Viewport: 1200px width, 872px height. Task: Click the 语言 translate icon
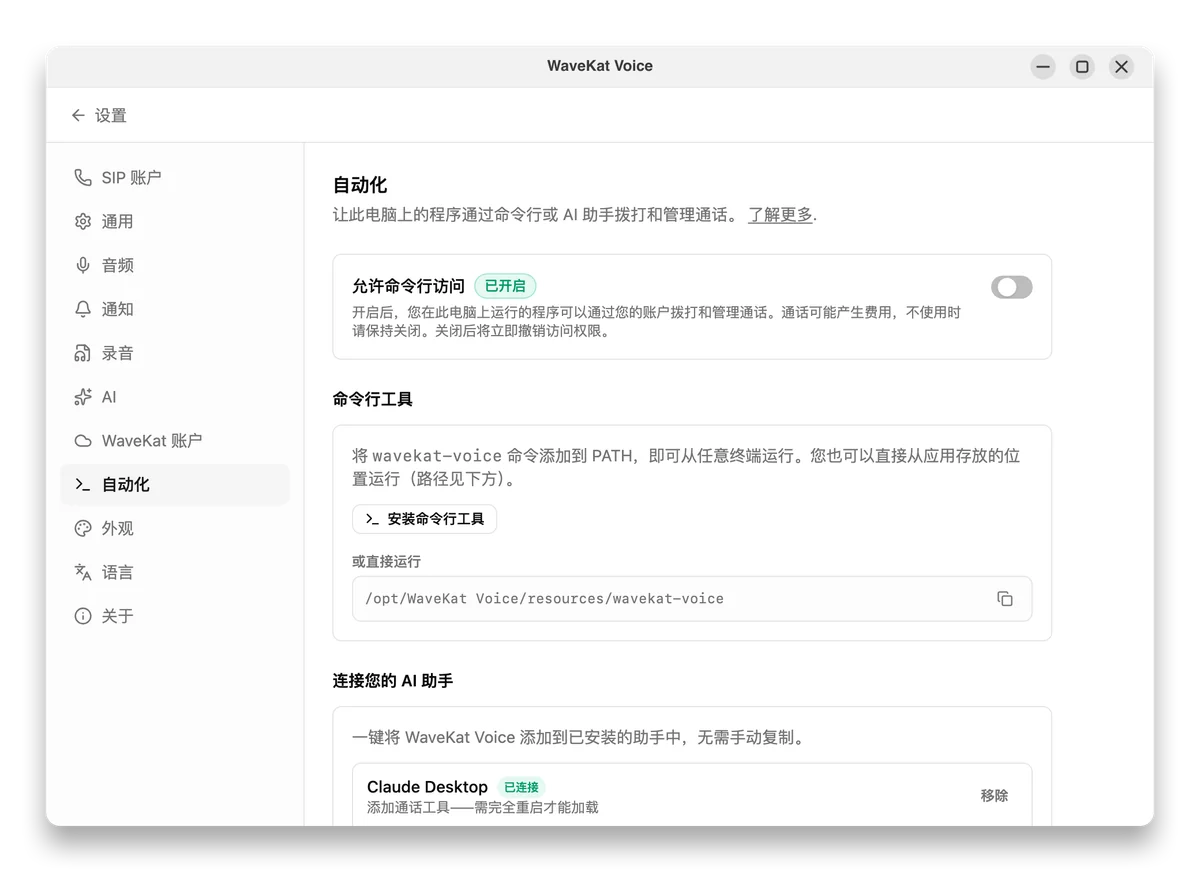tap(83, 572)
